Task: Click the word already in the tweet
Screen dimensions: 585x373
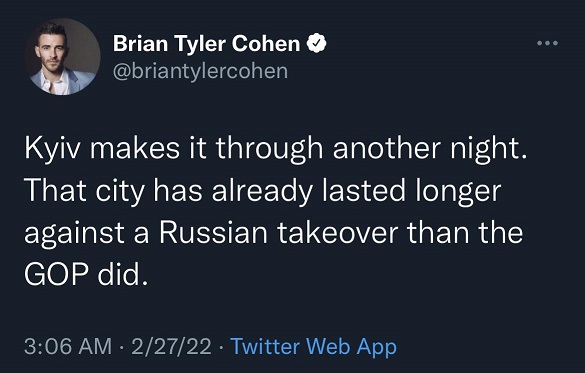Action: pos(262,192)
